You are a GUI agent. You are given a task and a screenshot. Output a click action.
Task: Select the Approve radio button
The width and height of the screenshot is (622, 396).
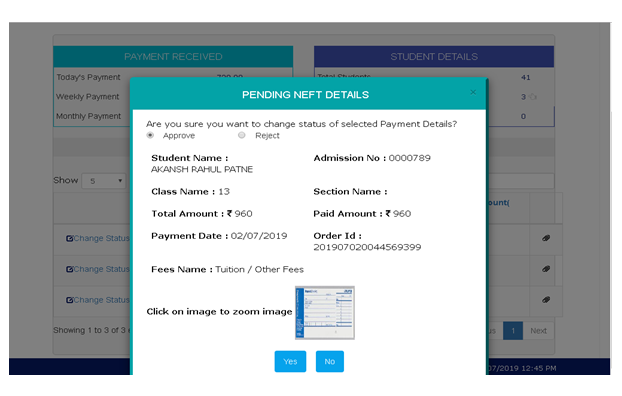150,135
